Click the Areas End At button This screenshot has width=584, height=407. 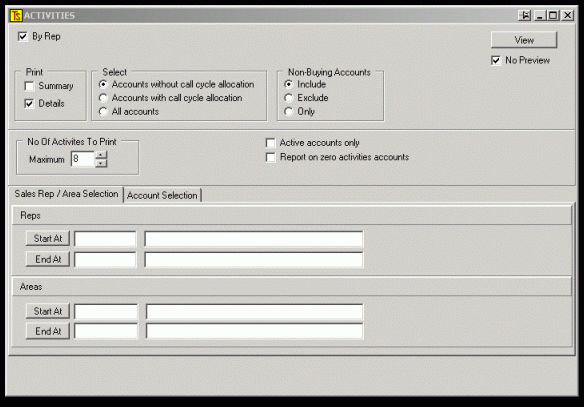coord(48,331)
